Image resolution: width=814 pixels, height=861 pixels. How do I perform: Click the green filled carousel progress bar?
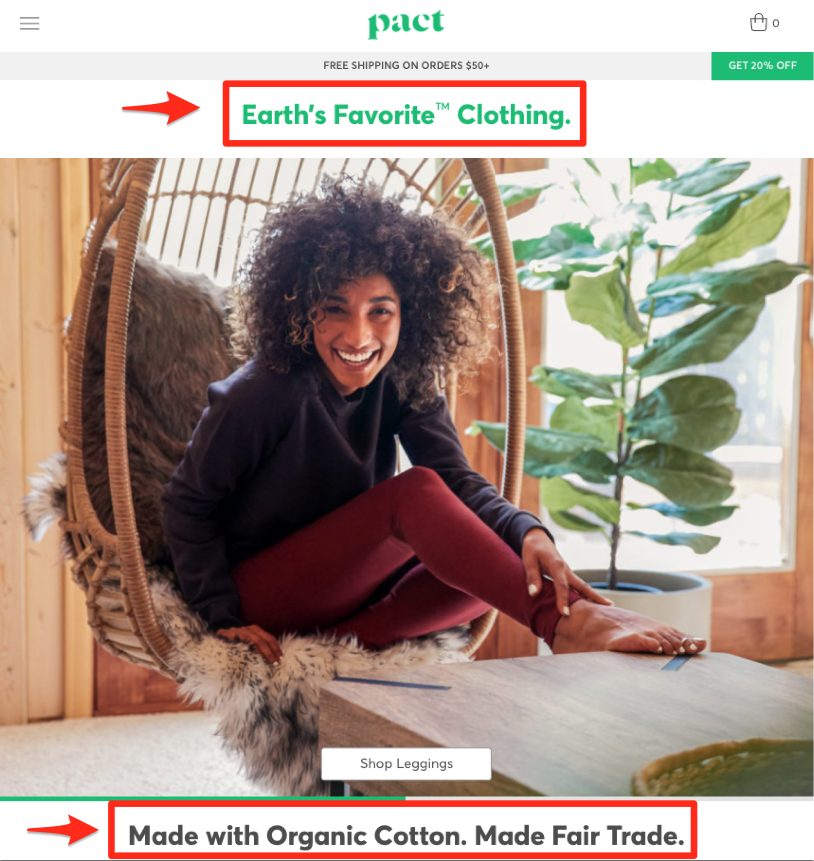pos(203,798)
